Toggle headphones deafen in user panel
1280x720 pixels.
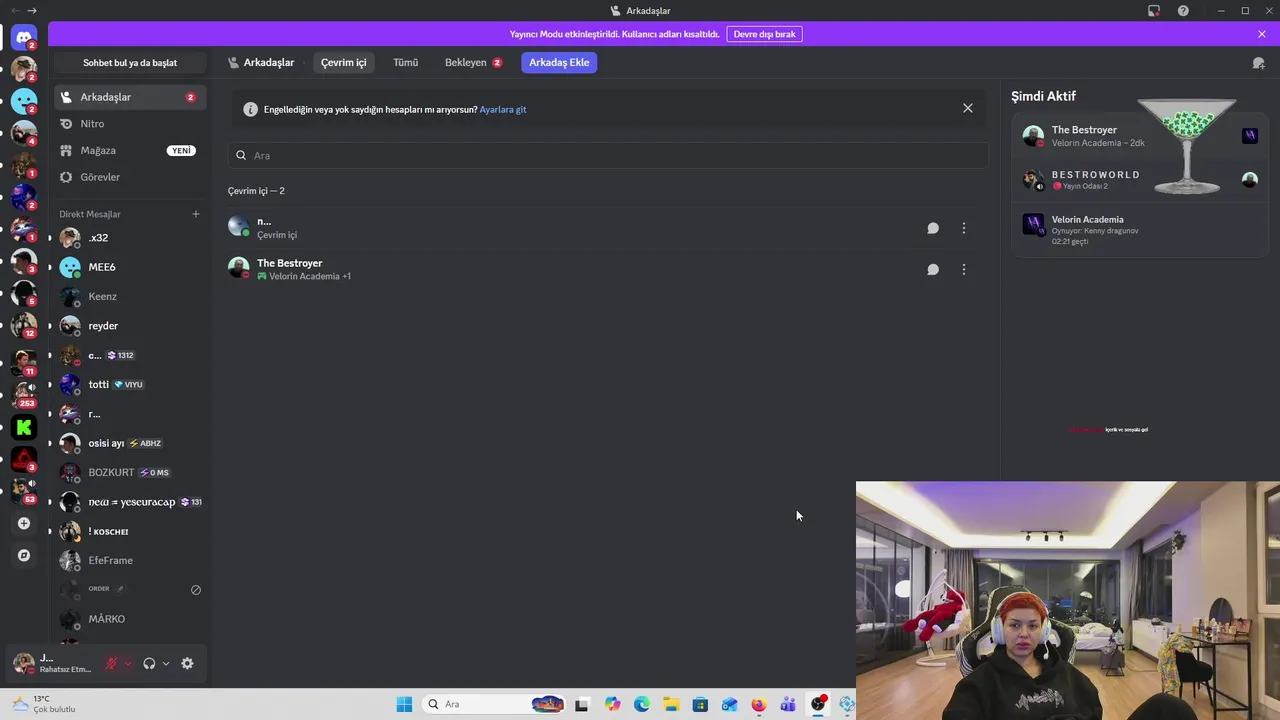pyautogui.click(x=149, y=663)
